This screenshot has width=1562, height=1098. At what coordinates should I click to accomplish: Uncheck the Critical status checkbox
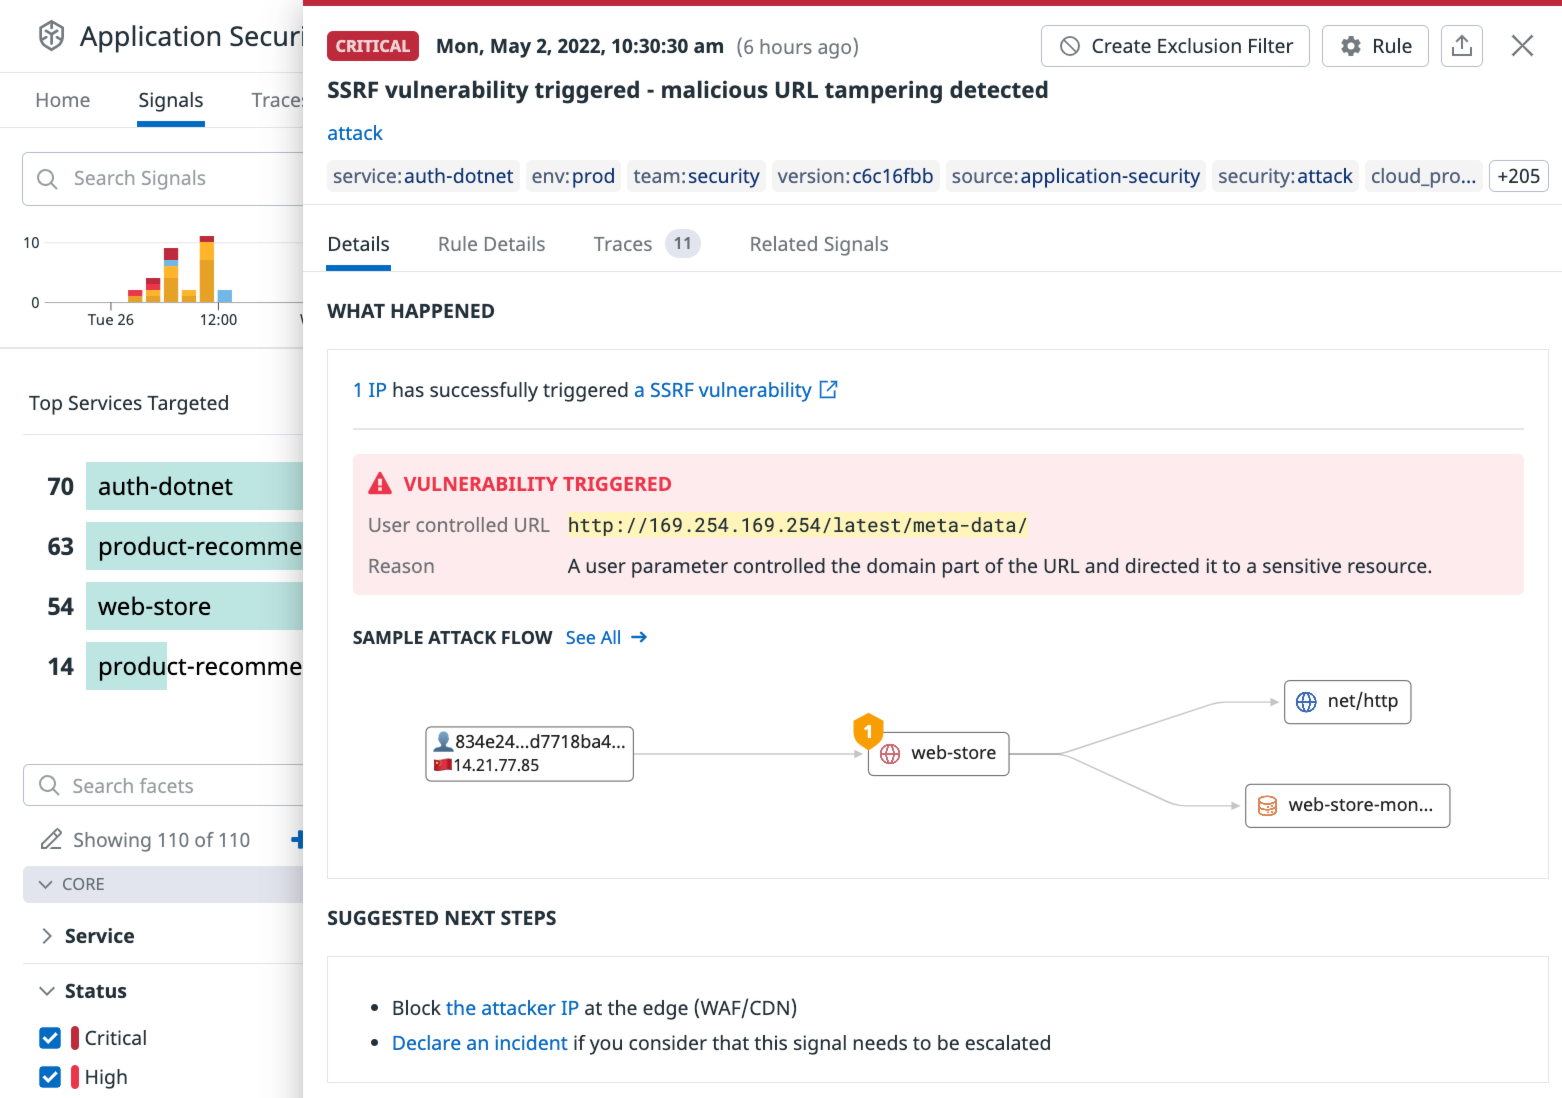(50, 1038)
